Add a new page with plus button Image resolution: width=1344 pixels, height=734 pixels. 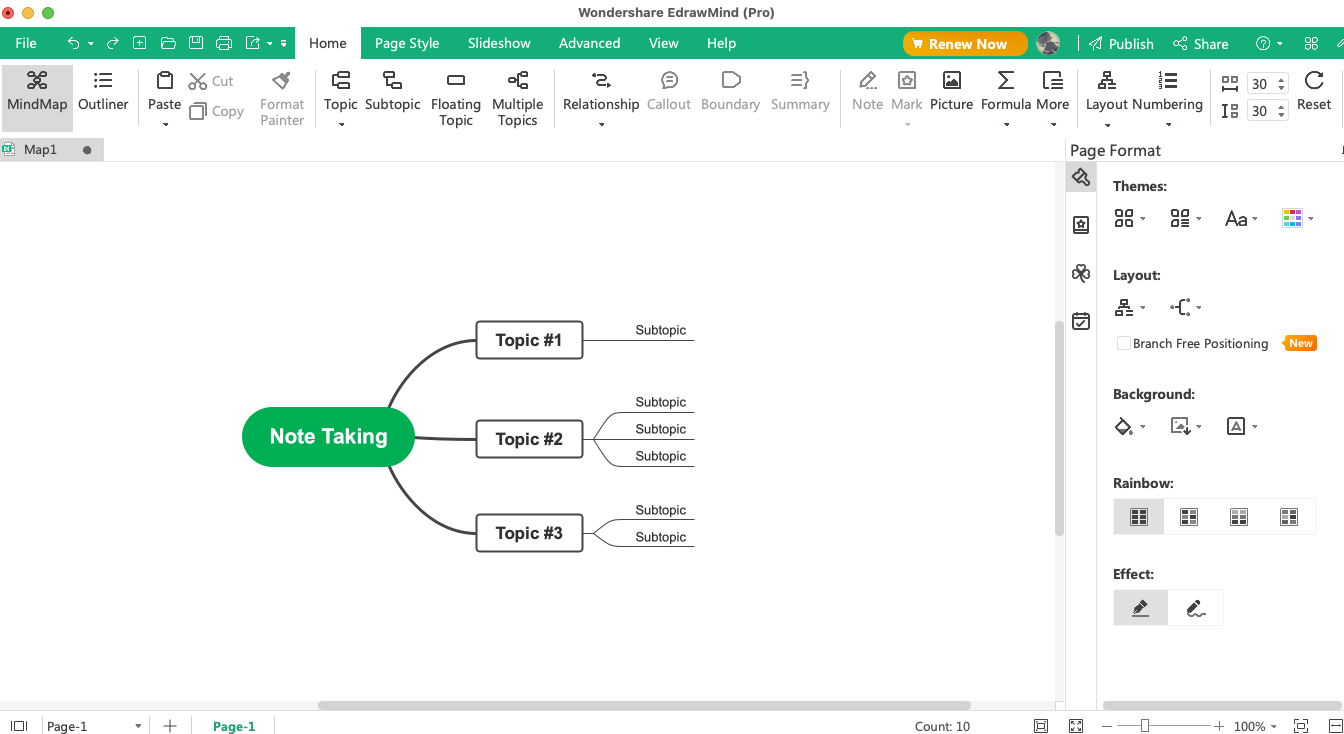[x=170, y=727]
